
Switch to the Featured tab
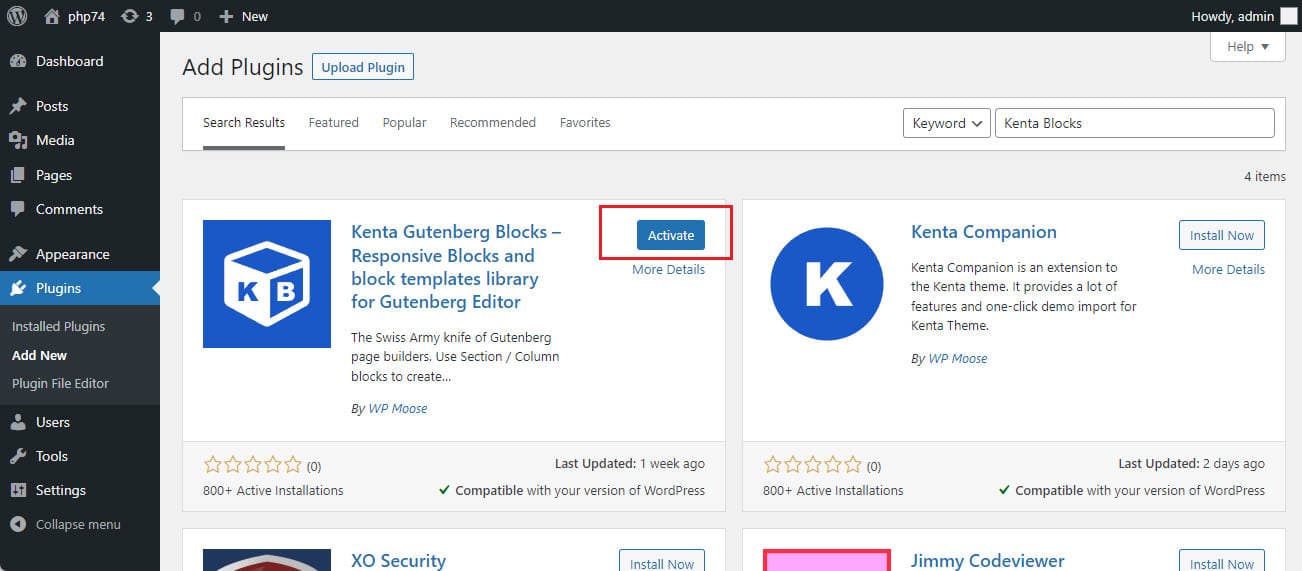(x=333, y=123)
